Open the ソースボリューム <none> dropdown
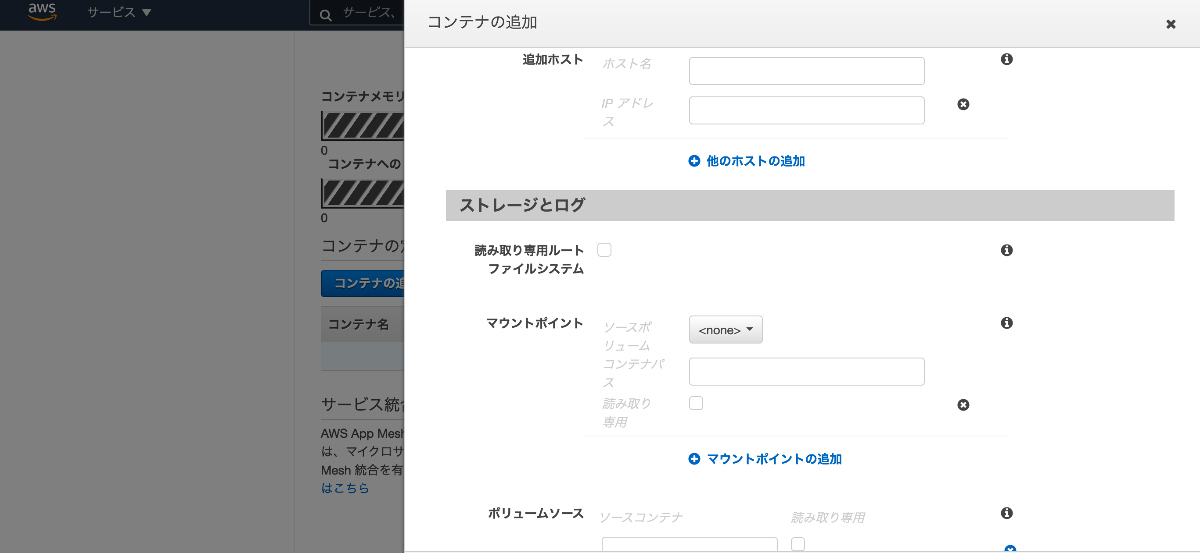 pyautogui.click(x=726, y=330)
